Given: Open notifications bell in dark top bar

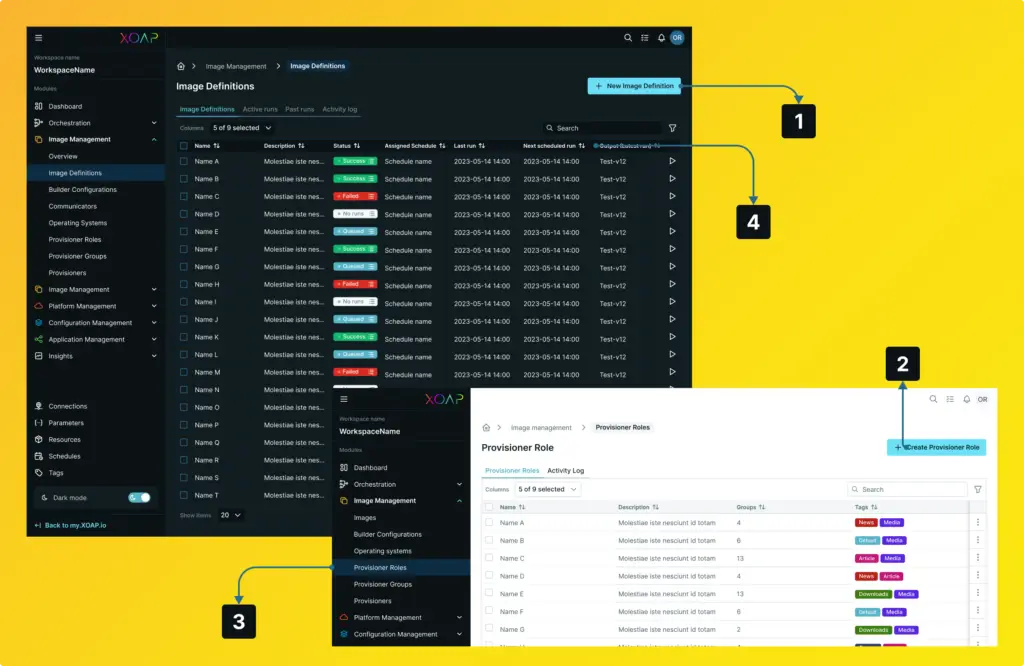Looking at the screenshot, I should tap(661, 38).
